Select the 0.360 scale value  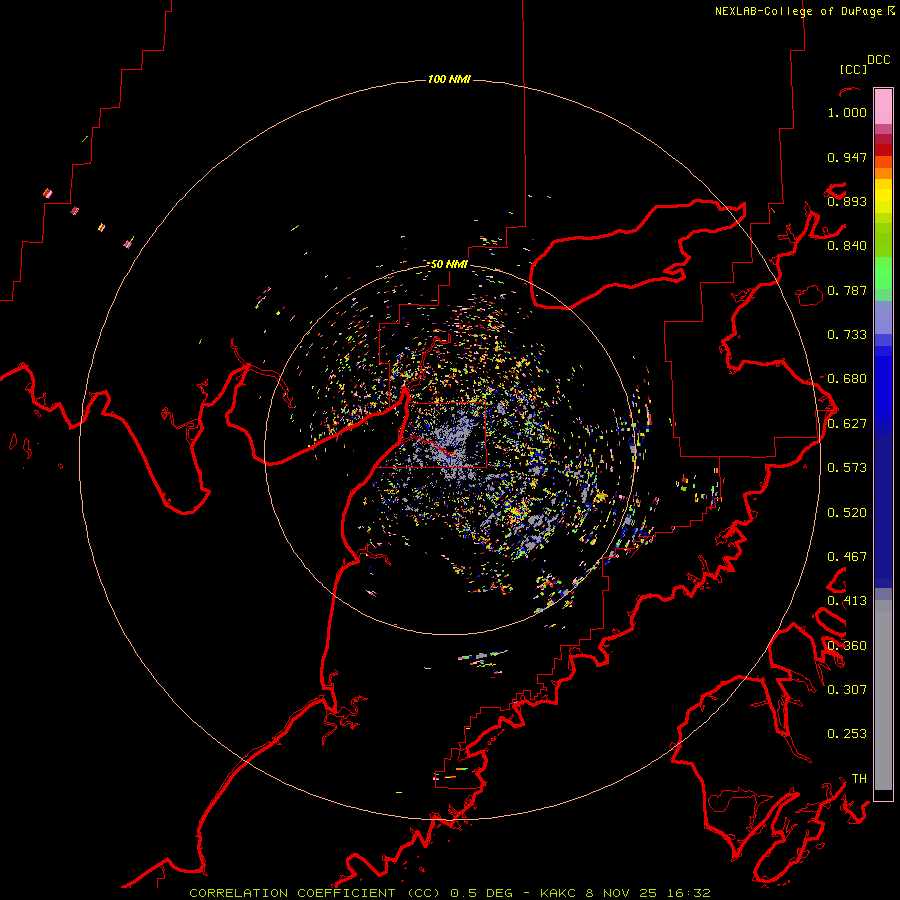point(847,646)
